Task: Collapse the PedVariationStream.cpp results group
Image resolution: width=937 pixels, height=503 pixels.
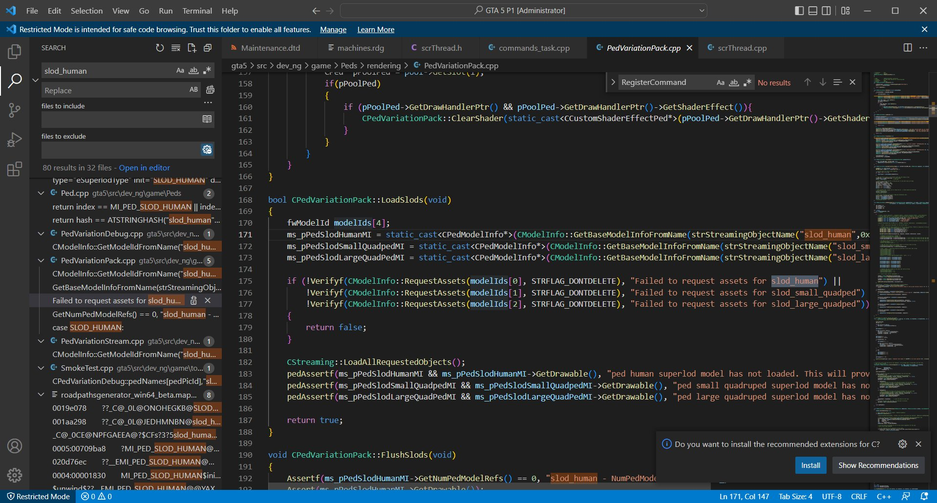Action: point(41,341)
